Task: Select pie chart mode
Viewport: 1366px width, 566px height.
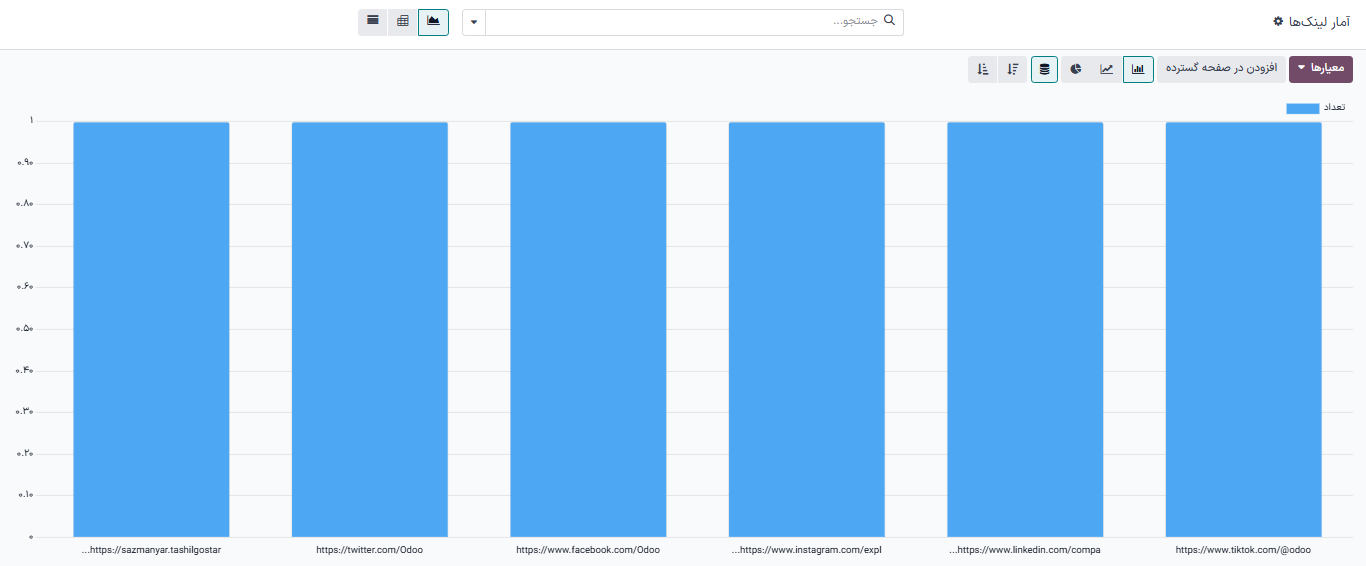Action: pos(1076,69)
